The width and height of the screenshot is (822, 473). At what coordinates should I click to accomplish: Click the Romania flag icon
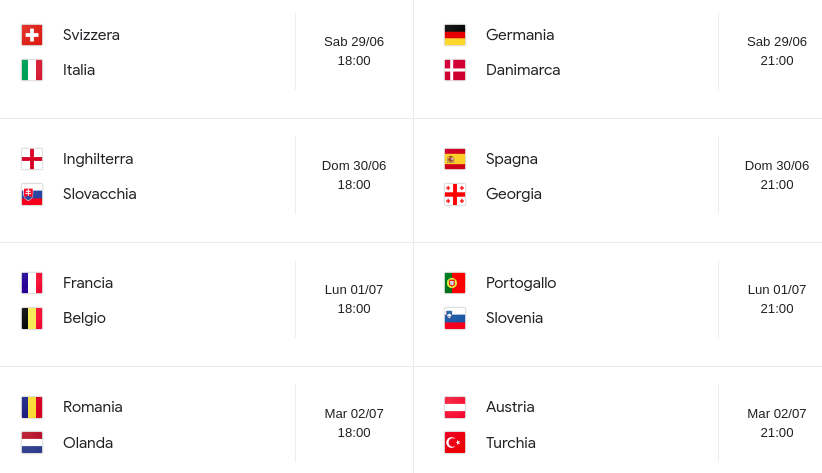pos(32,407)
